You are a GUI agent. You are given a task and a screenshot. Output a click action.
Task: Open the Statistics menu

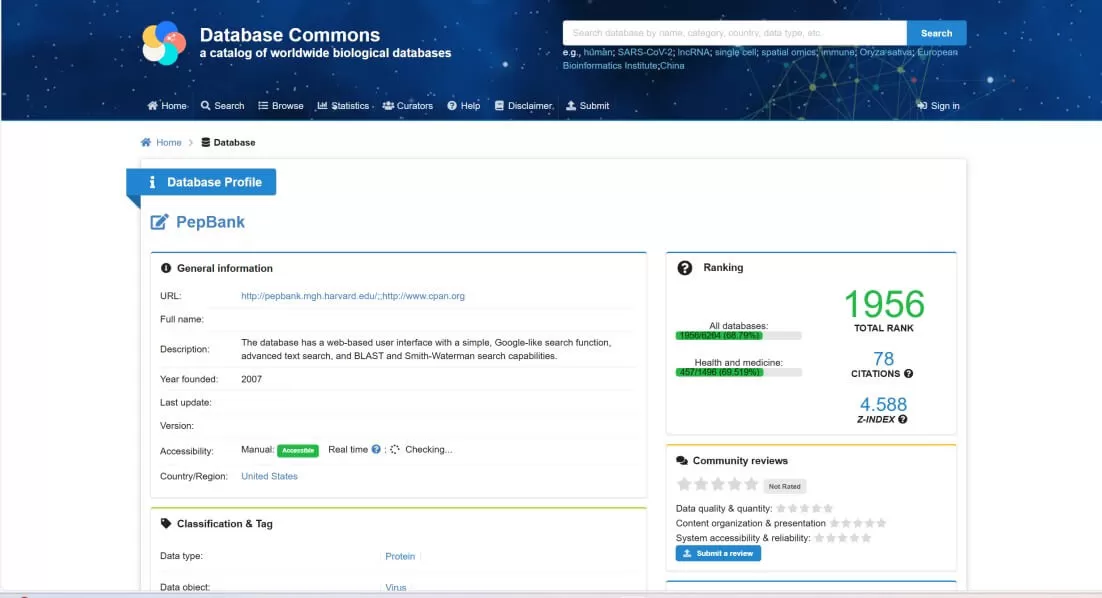tap(343, 106)
